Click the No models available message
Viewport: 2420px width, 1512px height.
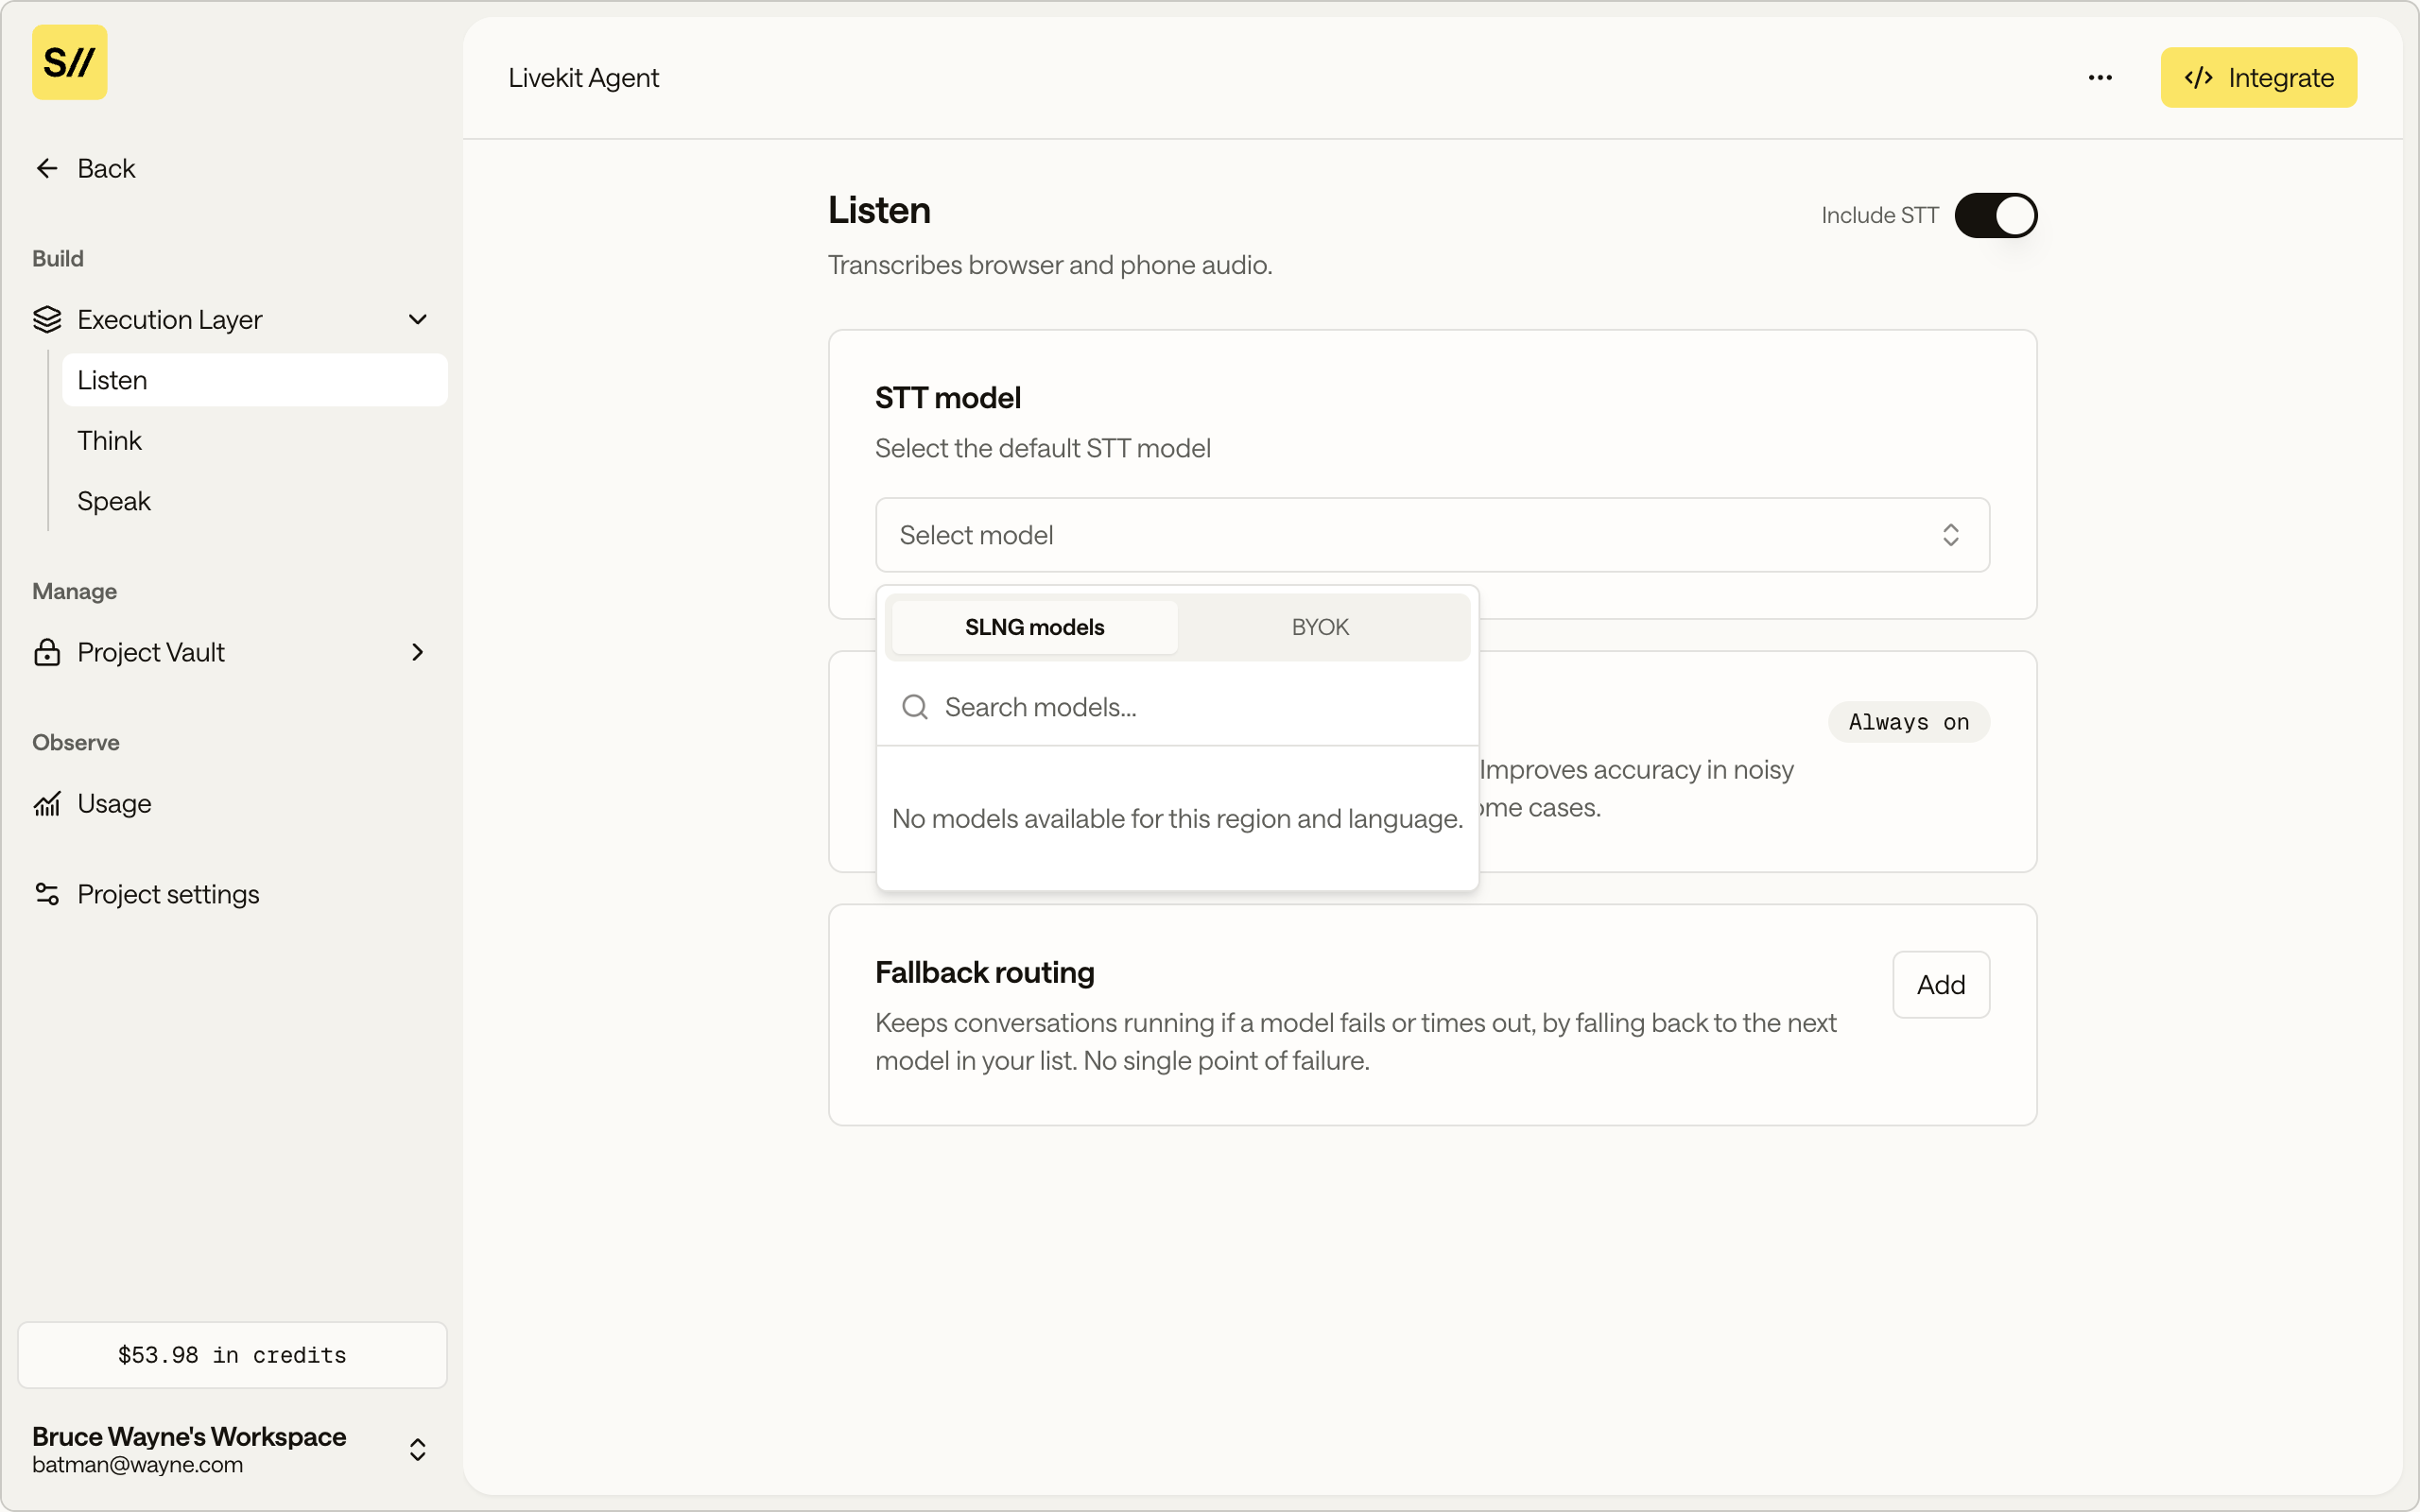click(x=1177, y=819)
